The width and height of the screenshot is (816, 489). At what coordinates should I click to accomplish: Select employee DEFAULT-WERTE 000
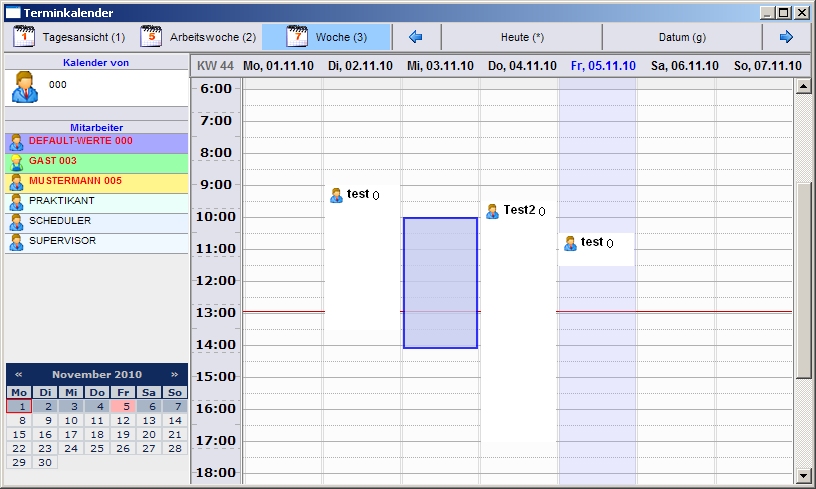[80, 142]
